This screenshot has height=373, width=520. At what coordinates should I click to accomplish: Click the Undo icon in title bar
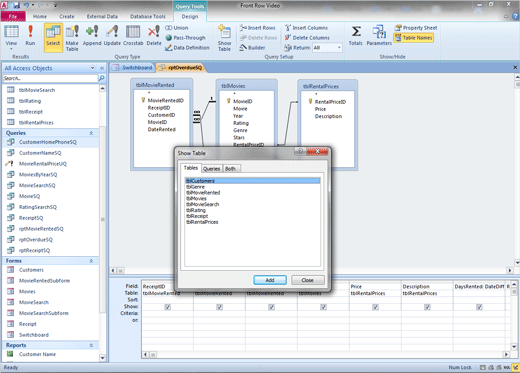click(26, 5)
